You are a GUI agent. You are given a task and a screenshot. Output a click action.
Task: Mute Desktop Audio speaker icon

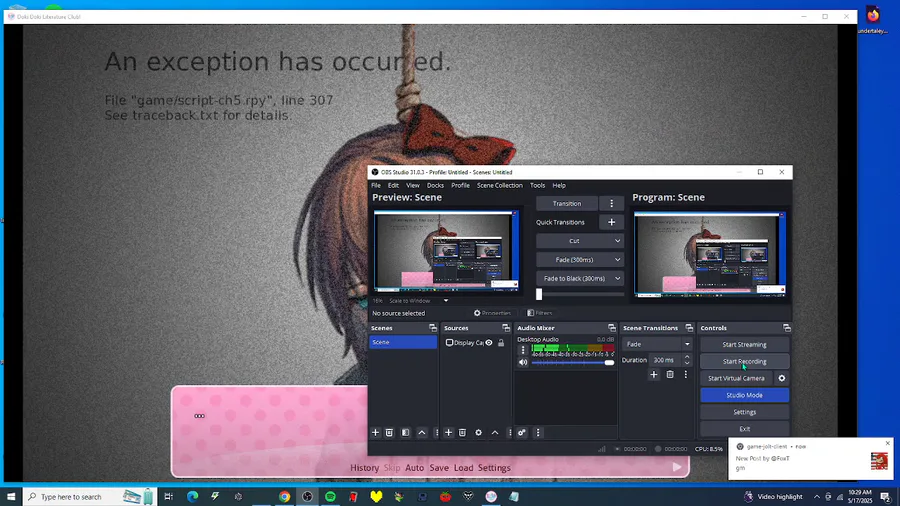tap(523, 363)
